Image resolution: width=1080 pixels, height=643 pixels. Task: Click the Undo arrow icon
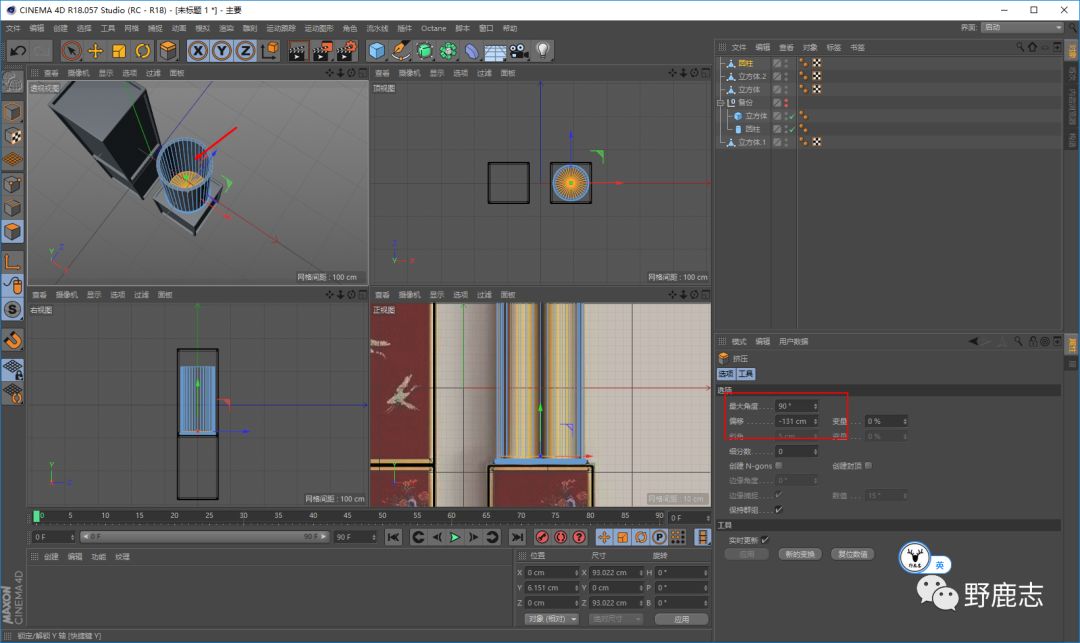pyautogui.click(x=17, y=50)
